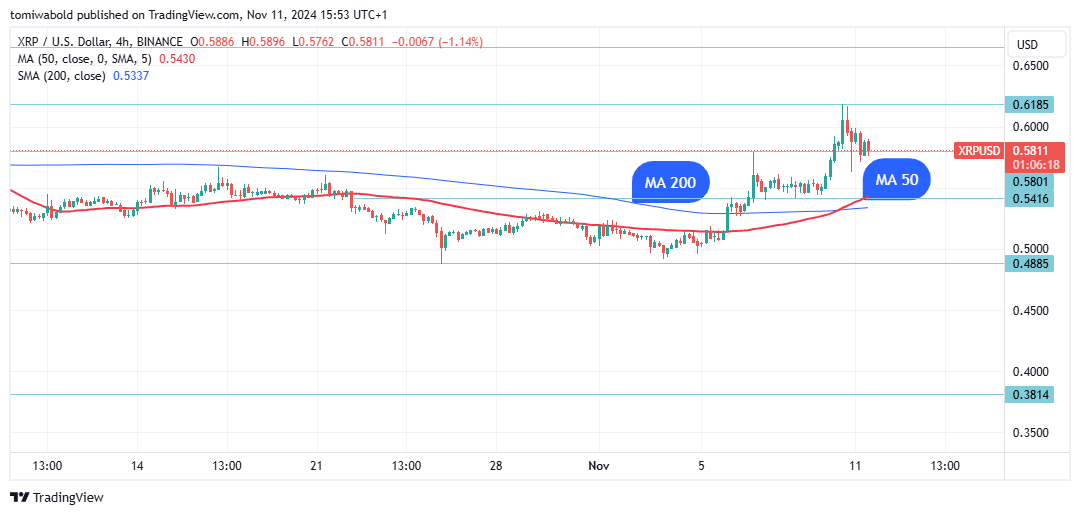This screenshot has height=515, width=1080.
Task: Select the MA (50, close, 0, SMA, 5) legend
Action: 87,59
